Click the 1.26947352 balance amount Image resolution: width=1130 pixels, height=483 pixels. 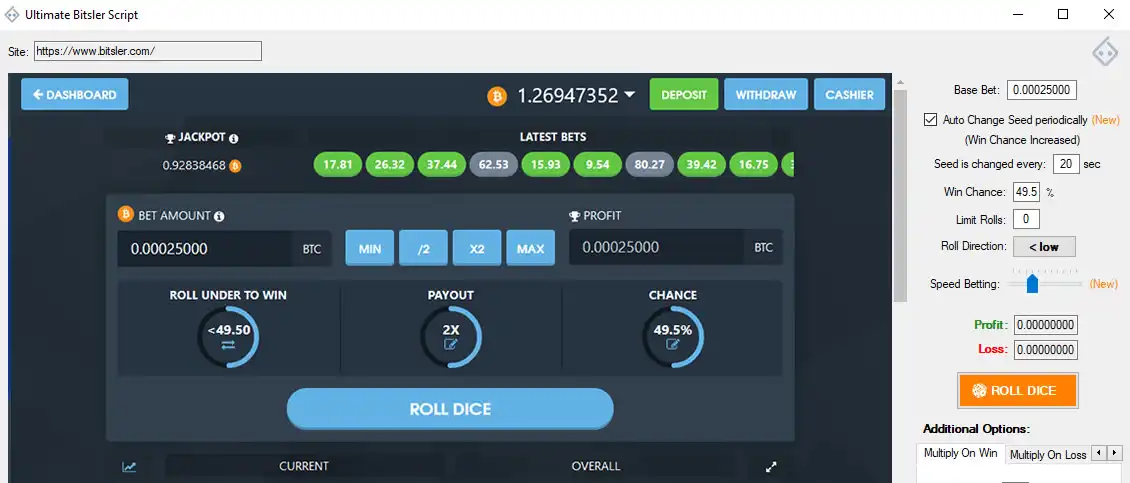568,95
